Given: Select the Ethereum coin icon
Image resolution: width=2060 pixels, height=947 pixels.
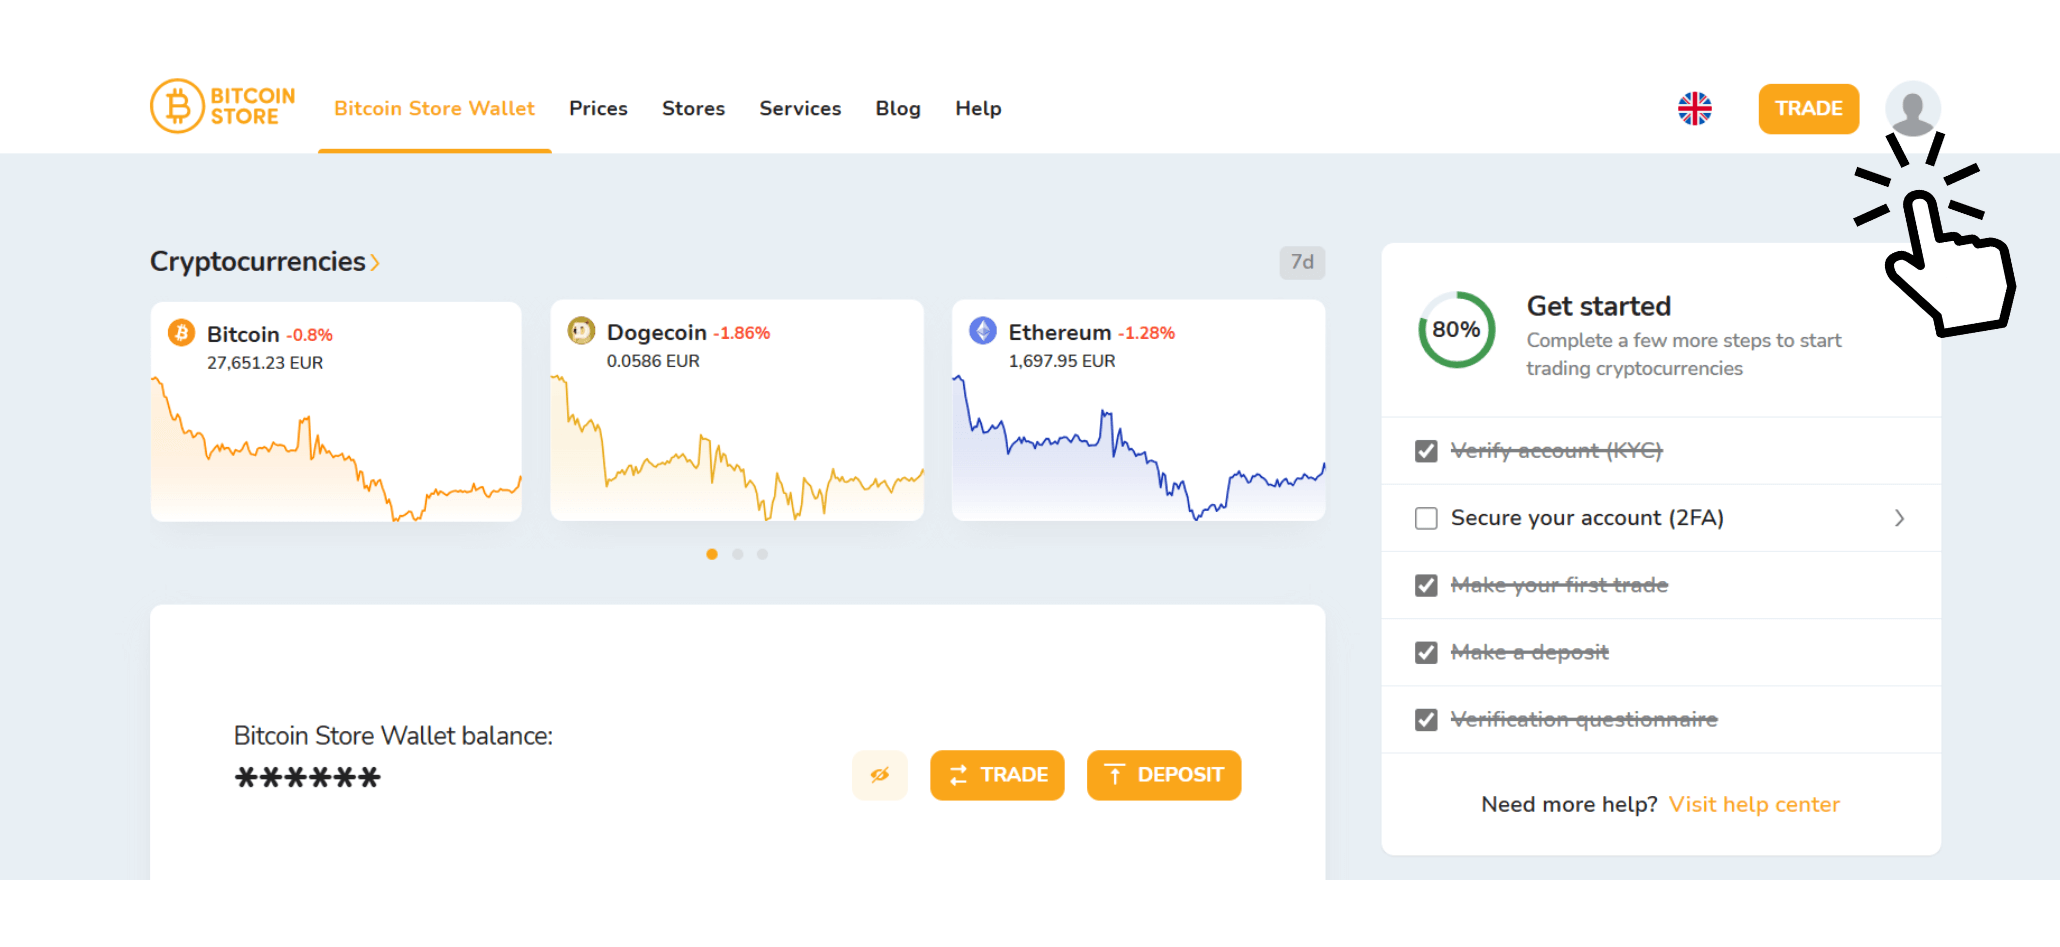Looking at the screenshot, I should (x=984, y=331).
